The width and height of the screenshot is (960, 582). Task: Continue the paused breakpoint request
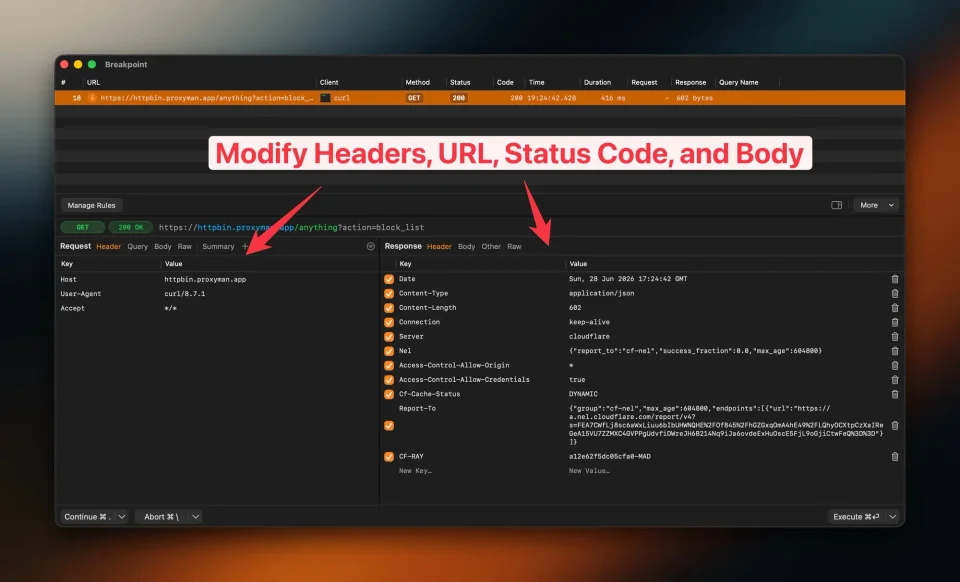click(x=88, y=517)
